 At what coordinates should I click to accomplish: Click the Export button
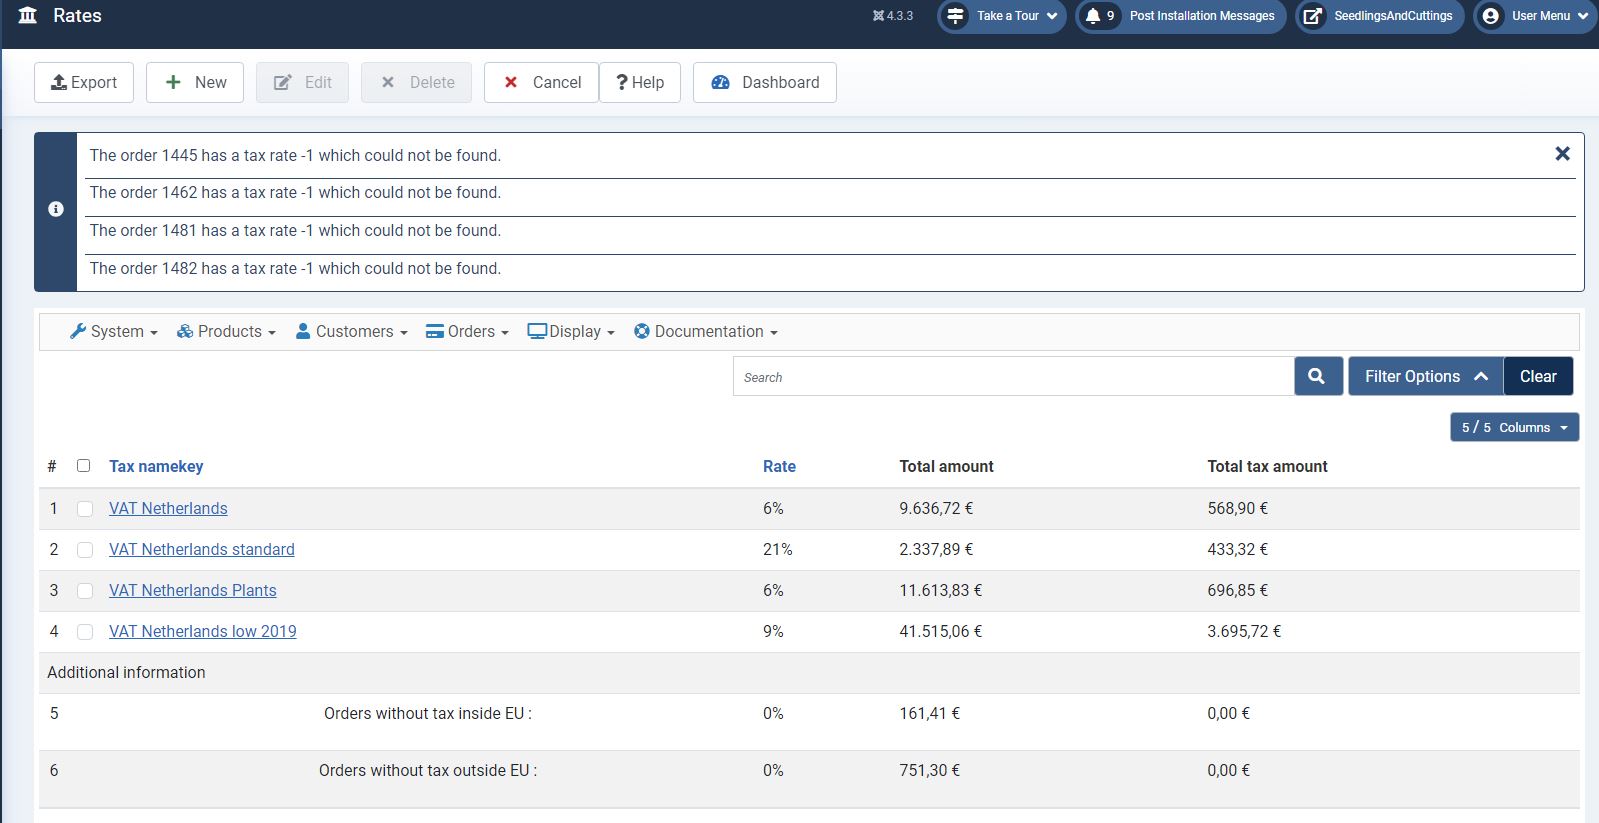[x=84, y=82]
